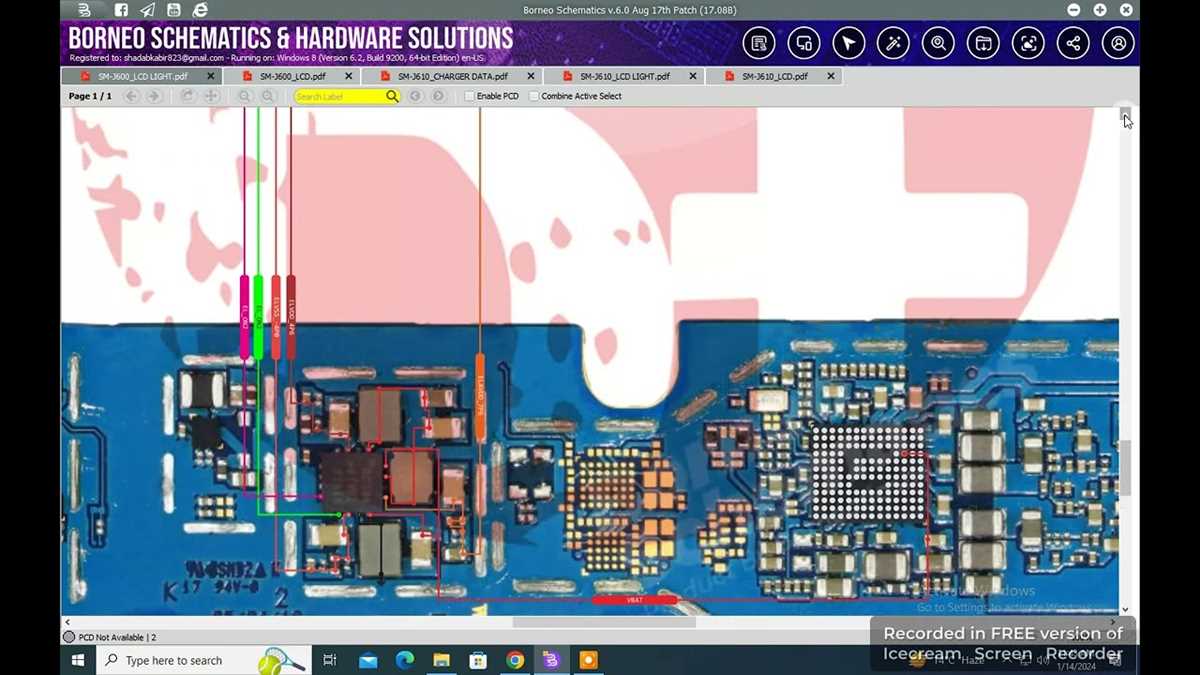Screen dimensions: 1200x675
Task: Click the Borneo logo icon in the title bar
Action: click(x=85, y=10)
